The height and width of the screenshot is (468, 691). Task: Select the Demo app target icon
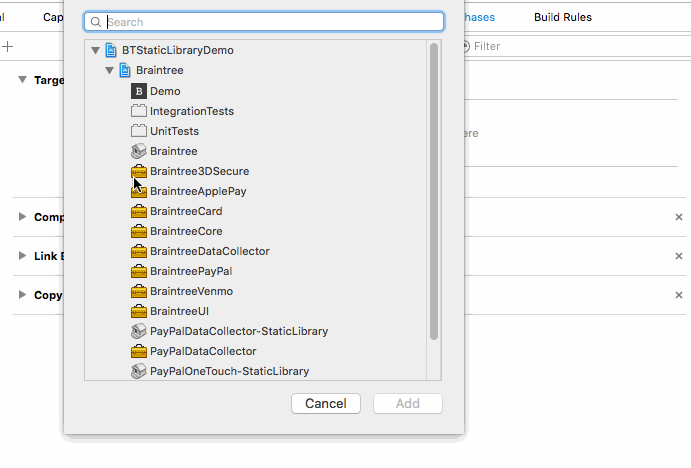click(x=139, y=91)
